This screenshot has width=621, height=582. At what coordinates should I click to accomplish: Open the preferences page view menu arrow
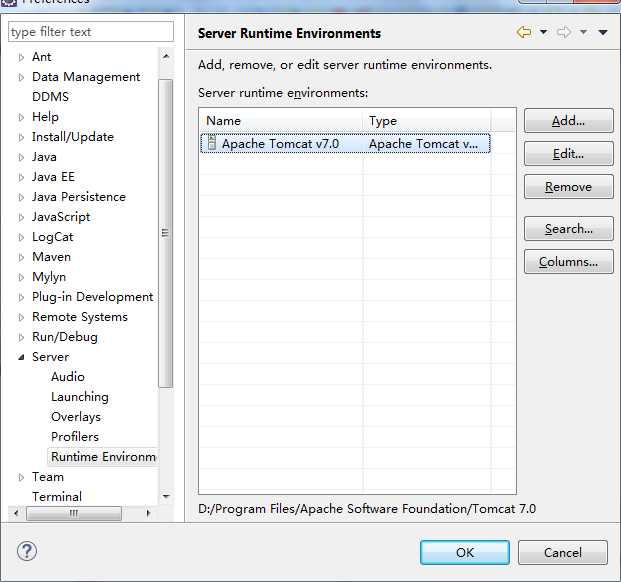click(x=603, y=32)
